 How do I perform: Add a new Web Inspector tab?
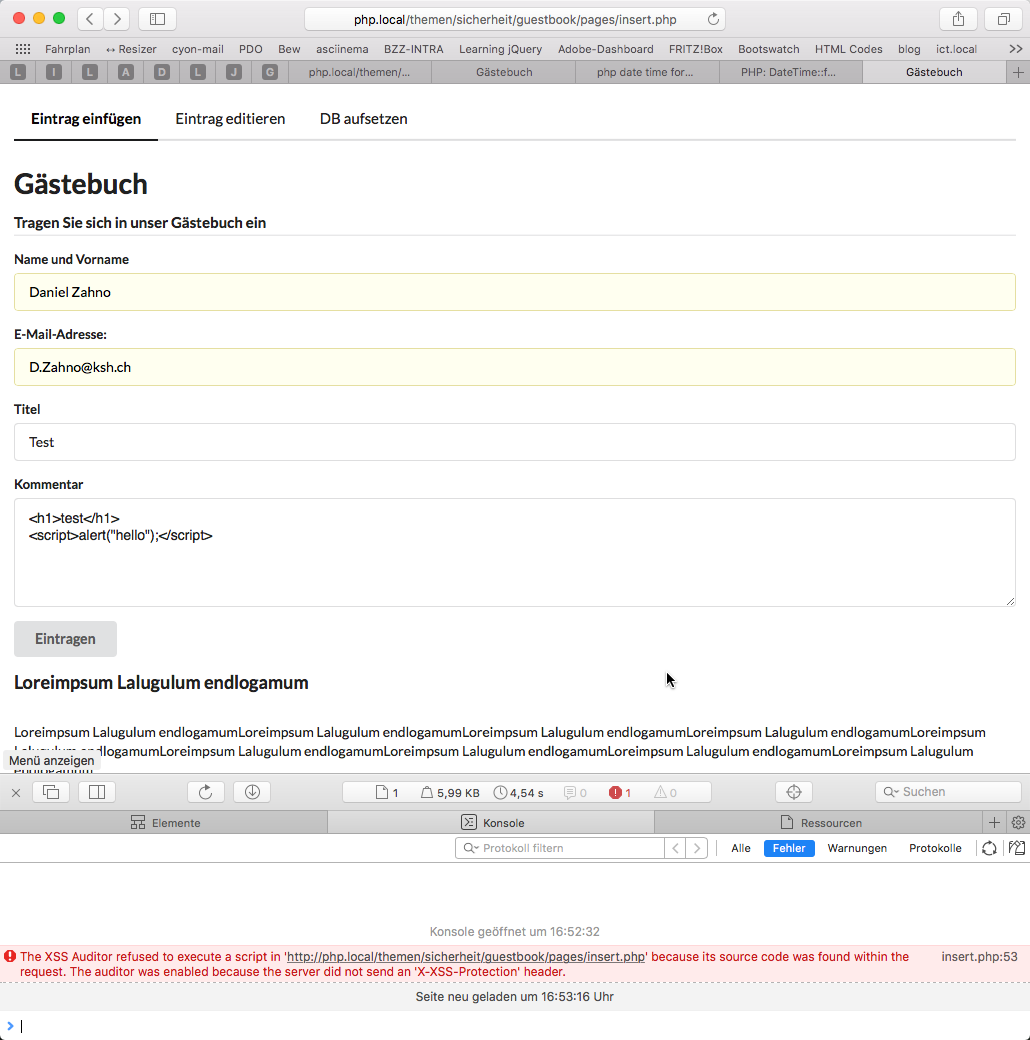pos(994,823)
